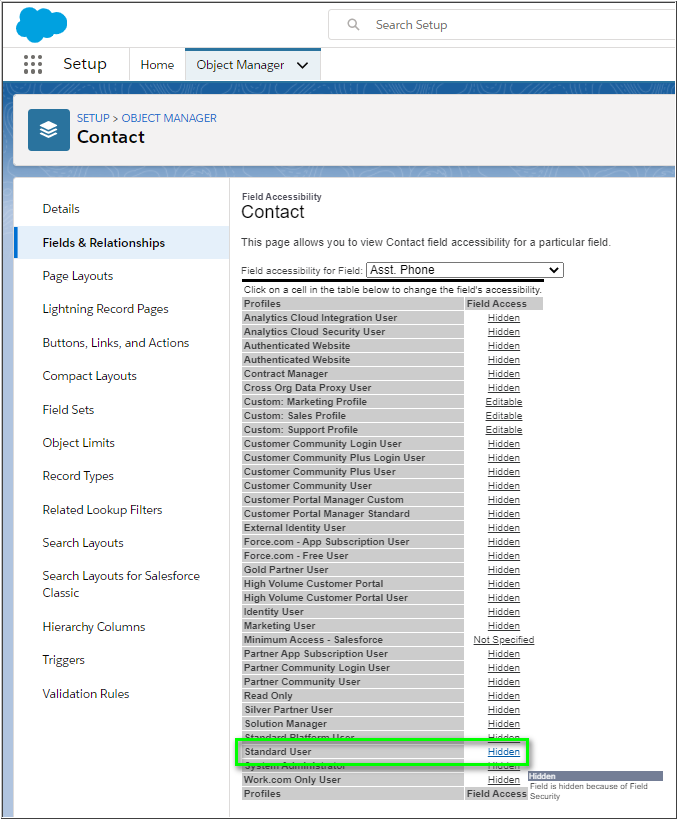The height and width of the screenshot is (819, 677).
Task: Open Search Layouts section
Action: (83, 543)
